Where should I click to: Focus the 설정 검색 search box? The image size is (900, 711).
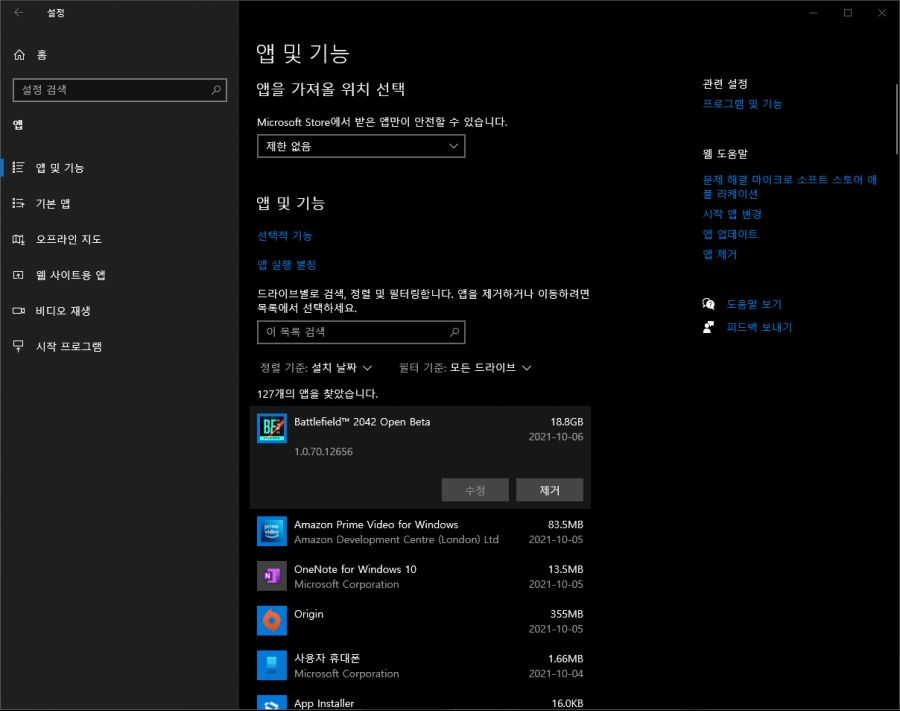(110, 90)
